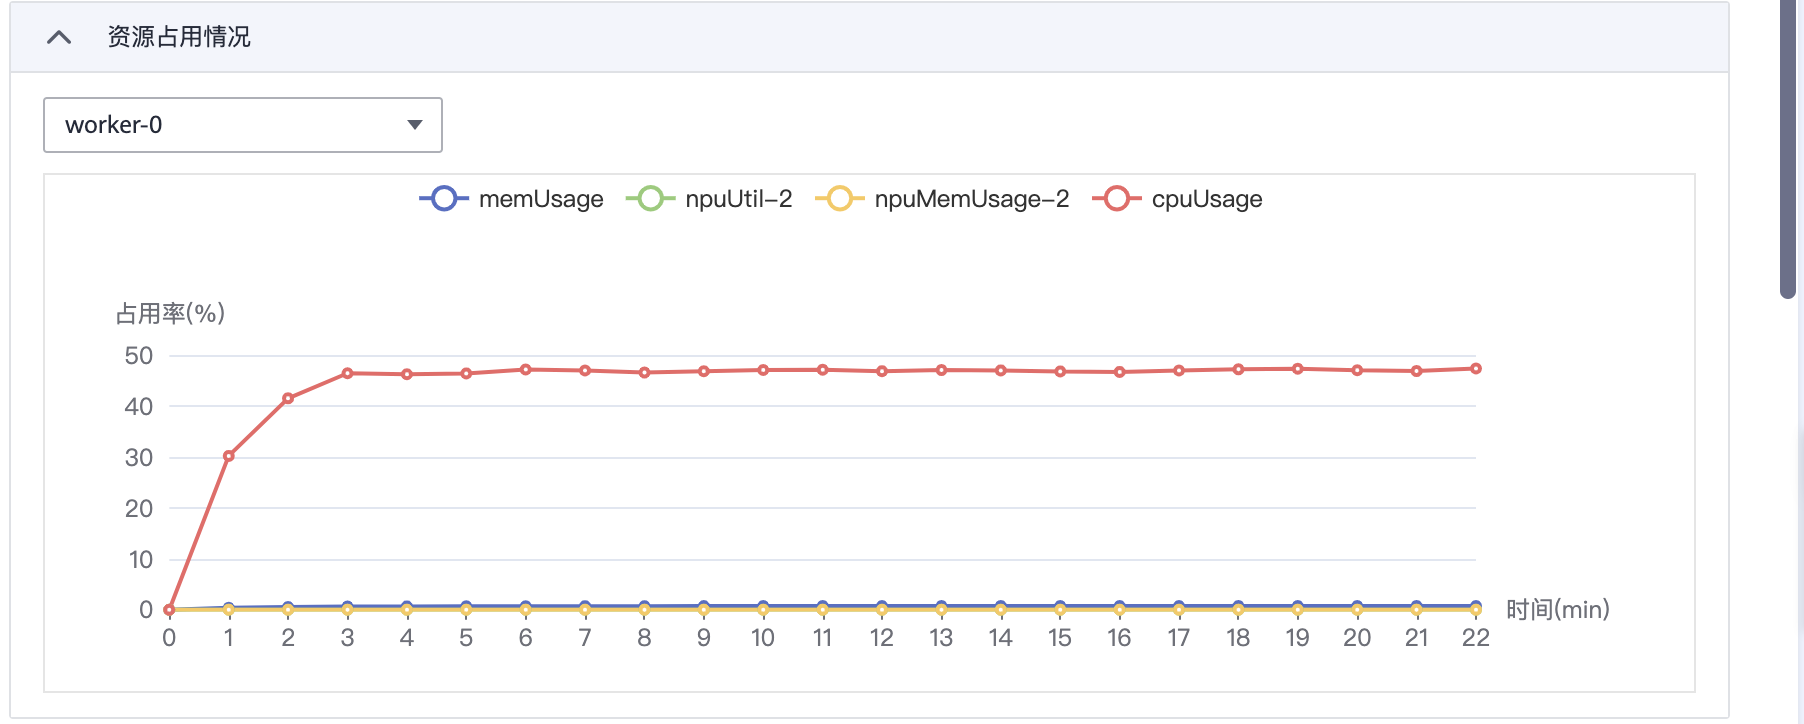Click cpuUsage data point at minute 3
The width and height of the screenshot is (1804, 724).
pos(347,373)
